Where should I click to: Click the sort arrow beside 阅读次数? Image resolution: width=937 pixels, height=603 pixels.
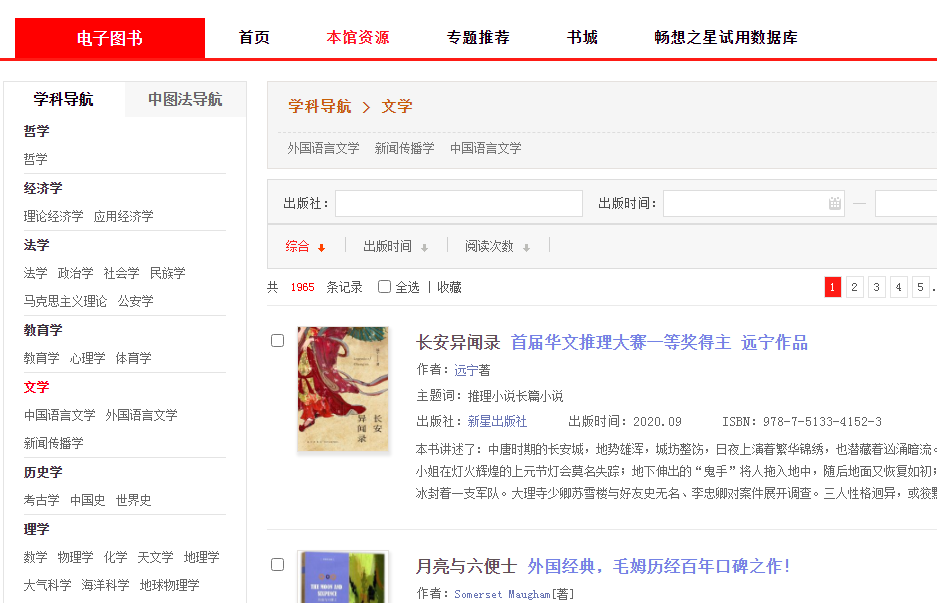pyautogui.click(x=526, y=247)
